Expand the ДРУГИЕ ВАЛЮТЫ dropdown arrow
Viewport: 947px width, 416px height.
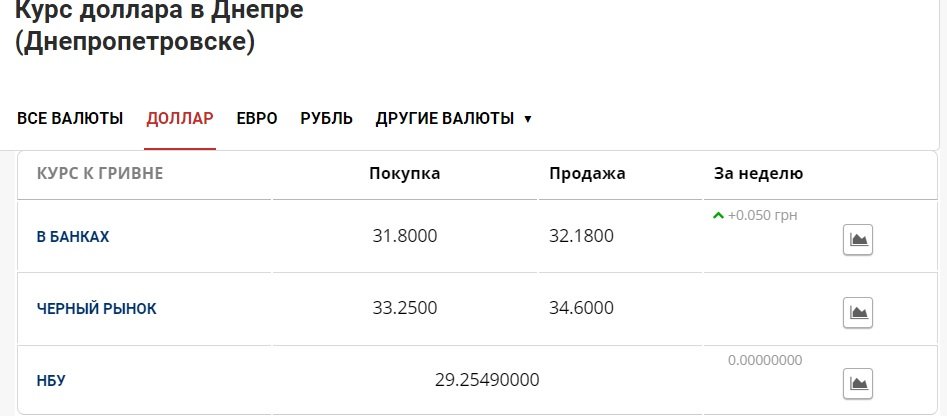[x=528, y=119]
